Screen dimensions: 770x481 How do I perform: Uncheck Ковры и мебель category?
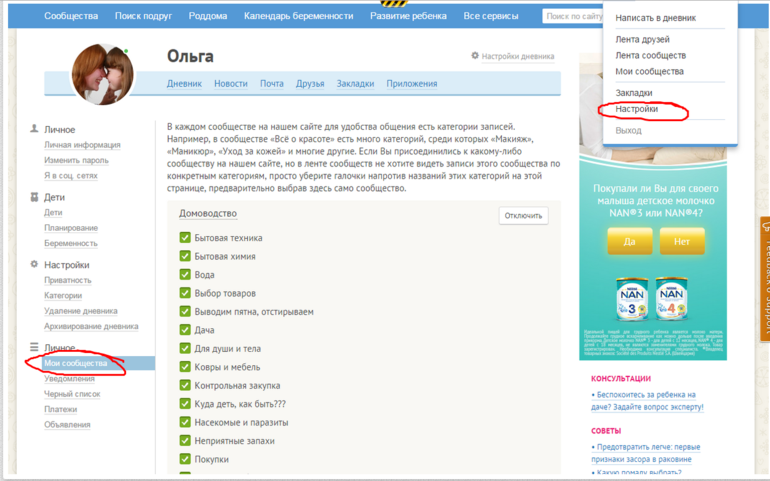(x=185, y=367)
